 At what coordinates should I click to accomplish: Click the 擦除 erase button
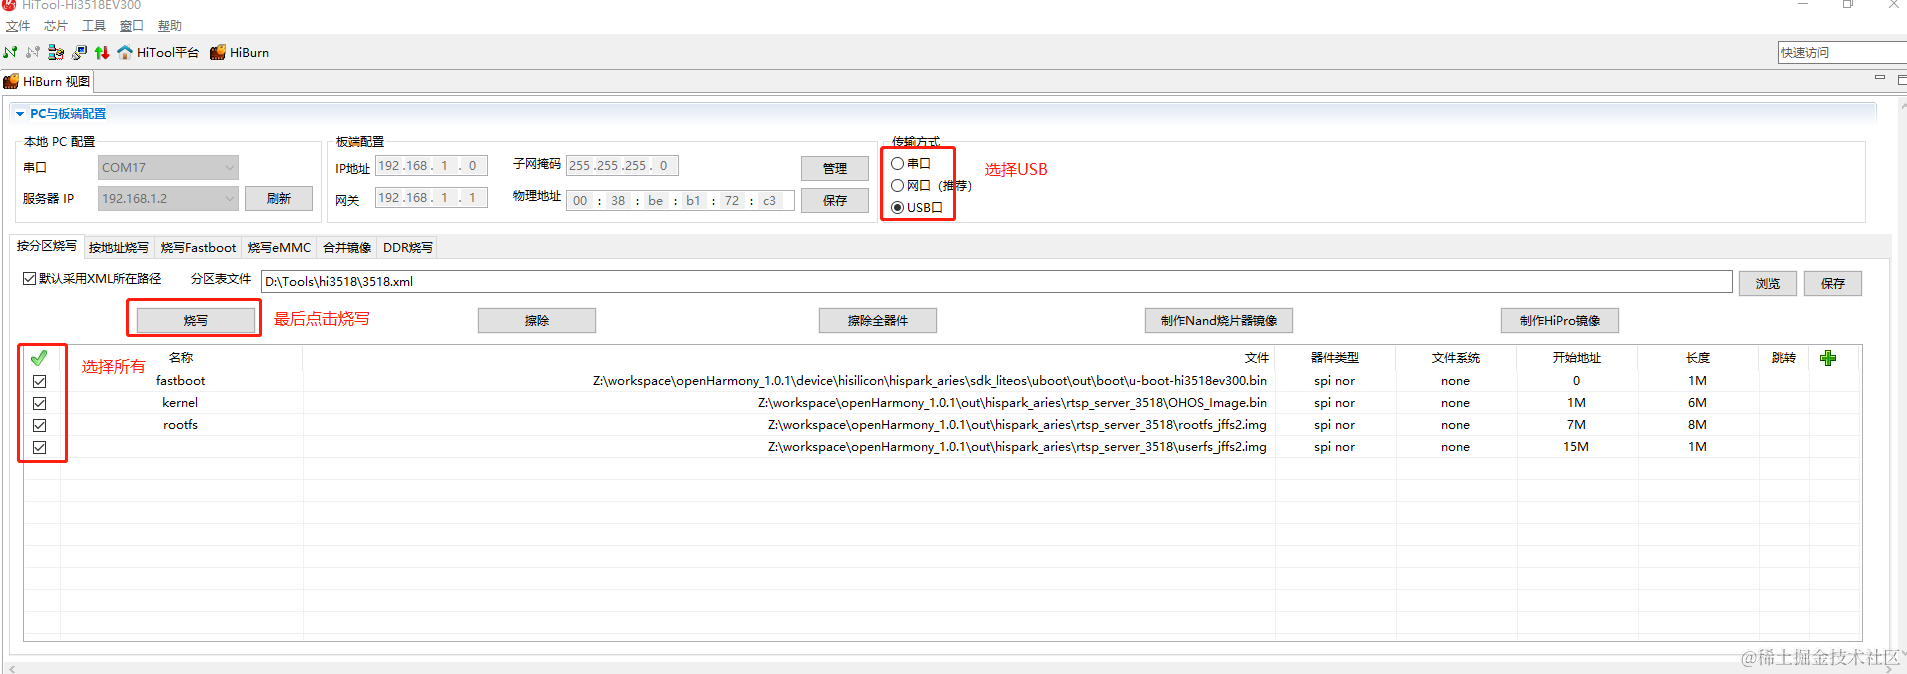[x=537, y=320]
